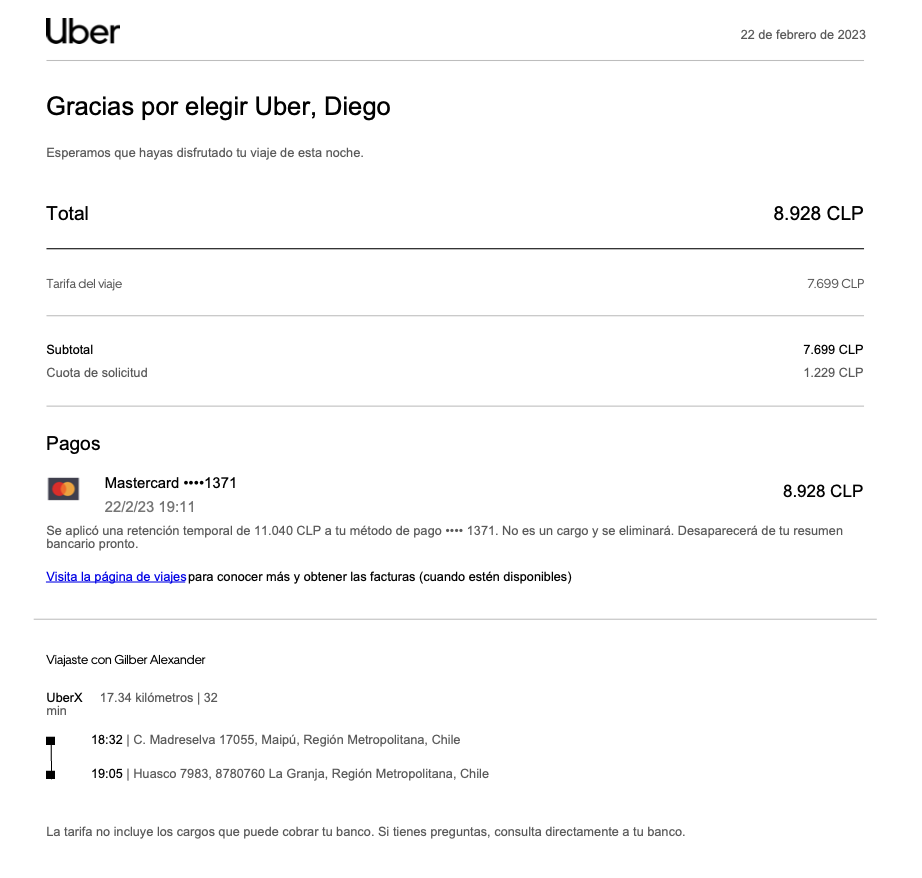Click the 'Pagos' section heading
Screen dimensions: 922x878
(x=73, y=444)
